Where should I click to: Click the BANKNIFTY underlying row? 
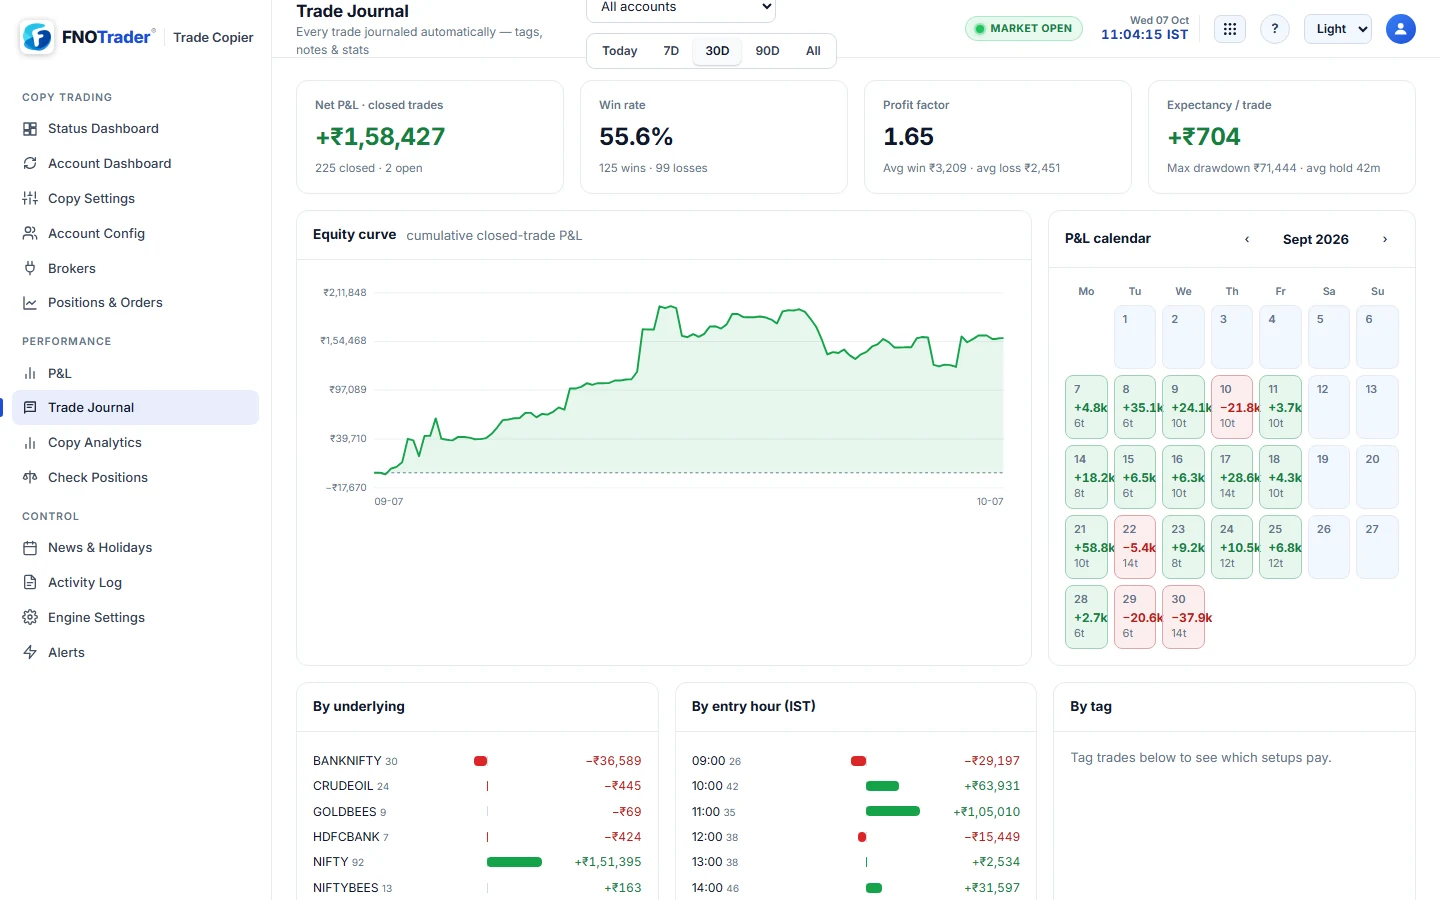[477, 761]
